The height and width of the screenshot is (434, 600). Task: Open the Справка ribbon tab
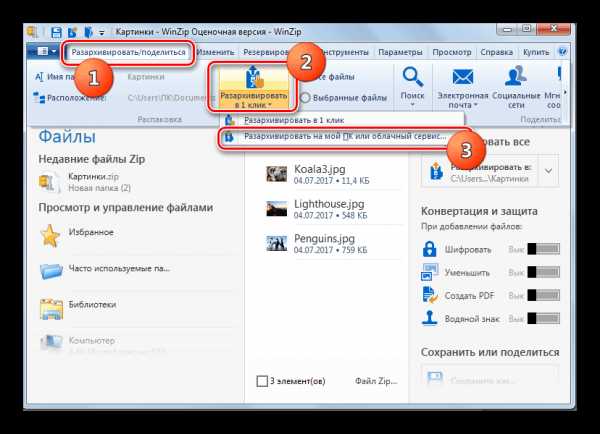coord(497,52)
